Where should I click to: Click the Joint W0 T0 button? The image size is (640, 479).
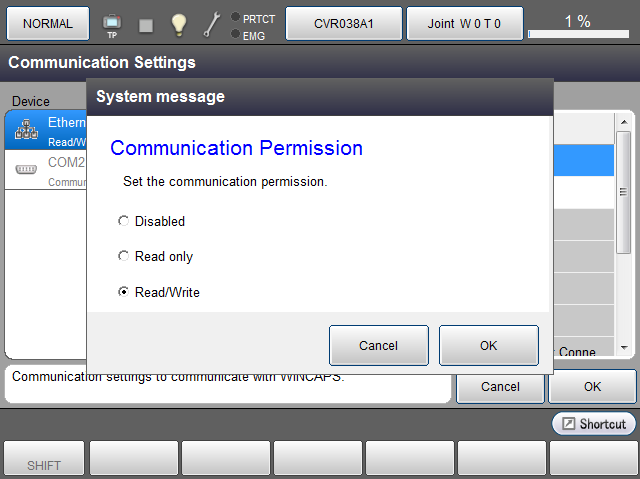pos(464,23)
